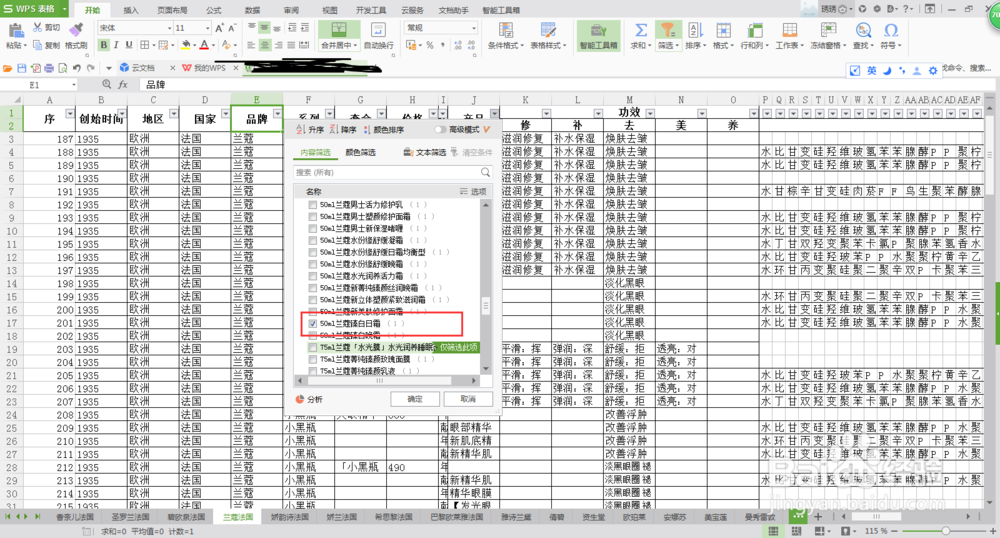Switch to the 公式 ribbon tab

214,10
